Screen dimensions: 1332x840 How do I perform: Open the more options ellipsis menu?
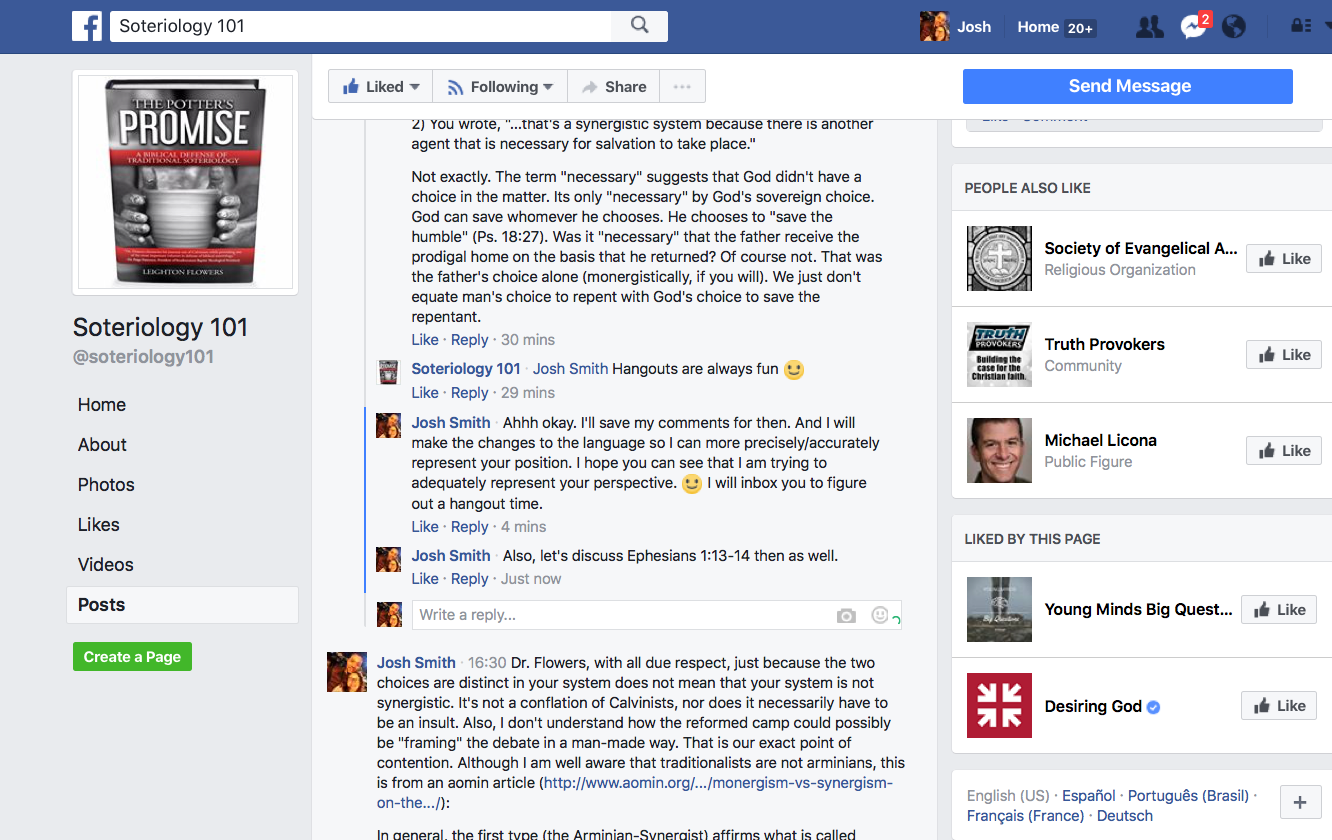point(682,87)
